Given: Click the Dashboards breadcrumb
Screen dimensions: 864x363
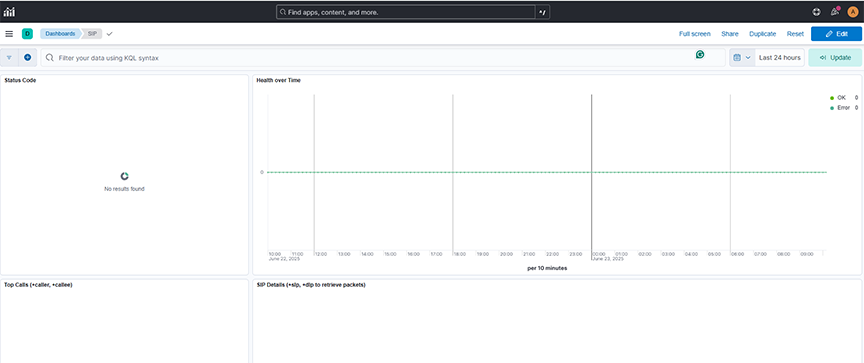Looking at the screenshot, I should [x=60, y=34].
